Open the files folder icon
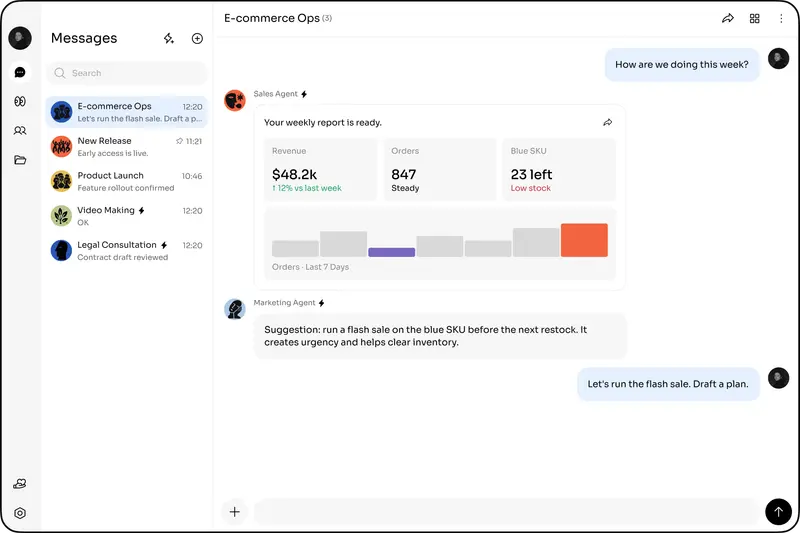The image size is (800, 533). 20,160
